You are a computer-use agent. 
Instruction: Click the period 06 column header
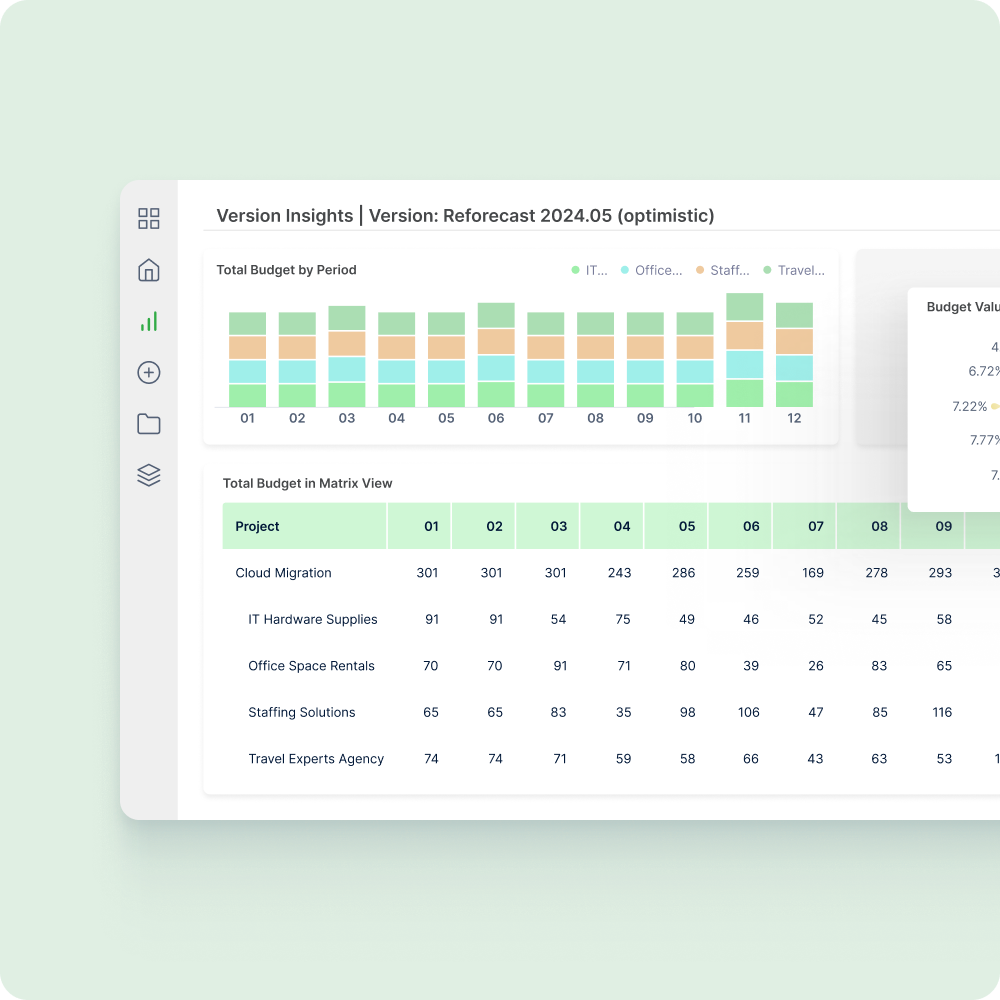point(751,526)
